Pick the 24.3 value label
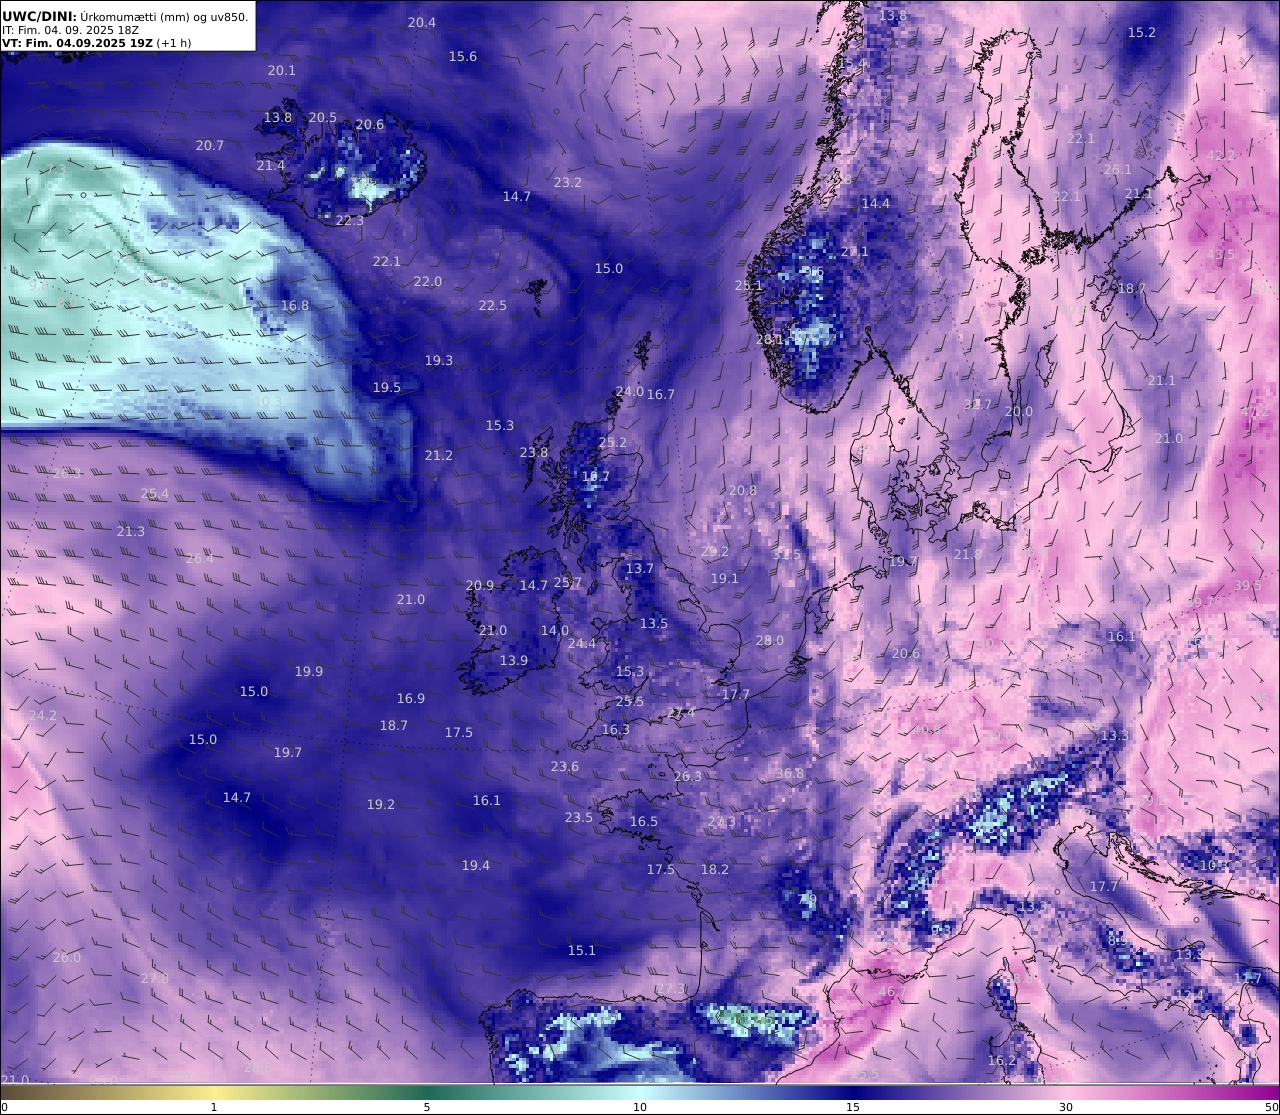1280x1115 pixels. point(722,821)
